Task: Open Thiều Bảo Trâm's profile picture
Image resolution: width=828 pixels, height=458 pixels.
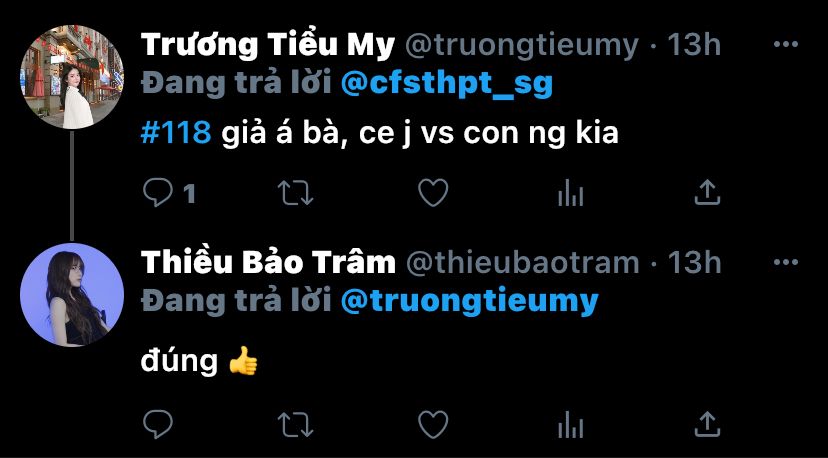Action: tap(72, 295)
